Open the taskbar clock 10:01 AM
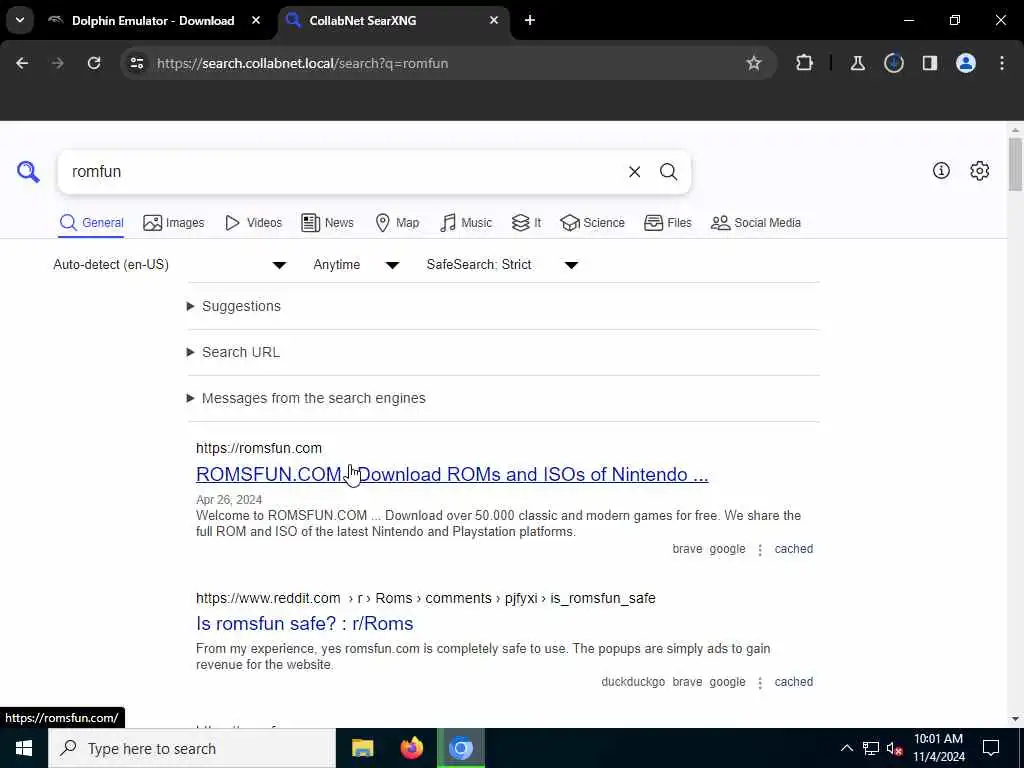The width and height of the screenshot is (1024, 768). click(938, 748)
